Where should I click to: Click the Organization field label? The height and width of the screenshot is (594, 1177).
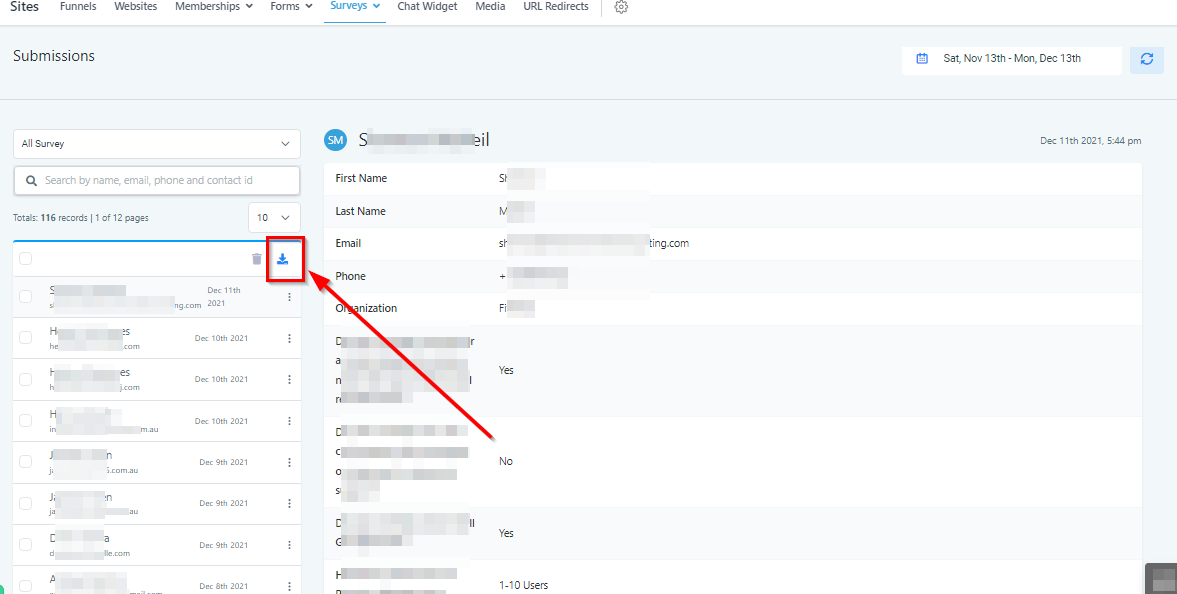pyautogui.click(x=366, y=308)
